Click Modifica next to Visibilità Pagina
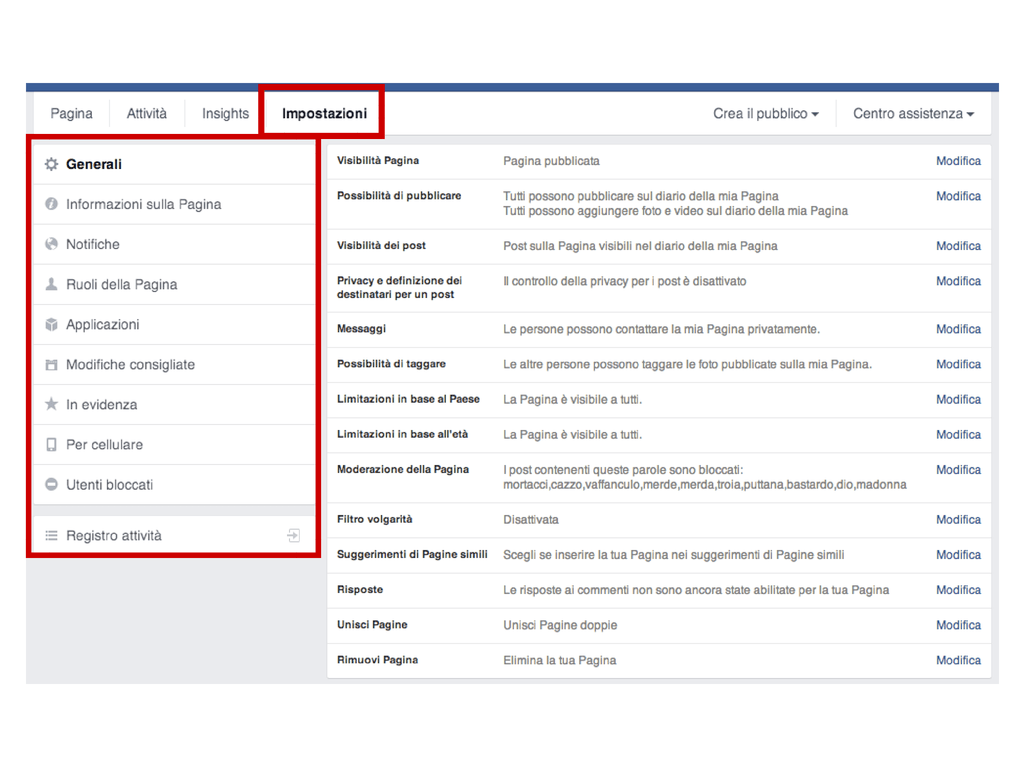This screenshot has width=1024, height=768. click(958, 161)
